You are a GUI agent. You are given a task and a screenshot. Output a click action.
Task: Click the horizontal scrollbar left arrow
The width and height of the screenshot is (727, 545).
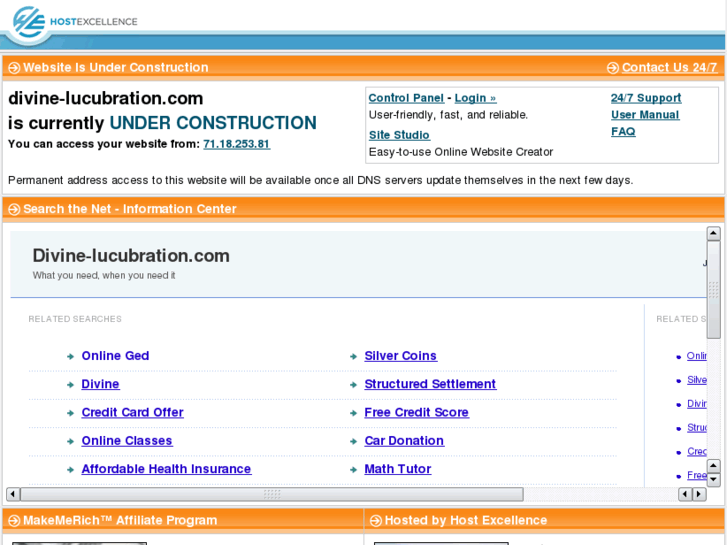(13, 494)
